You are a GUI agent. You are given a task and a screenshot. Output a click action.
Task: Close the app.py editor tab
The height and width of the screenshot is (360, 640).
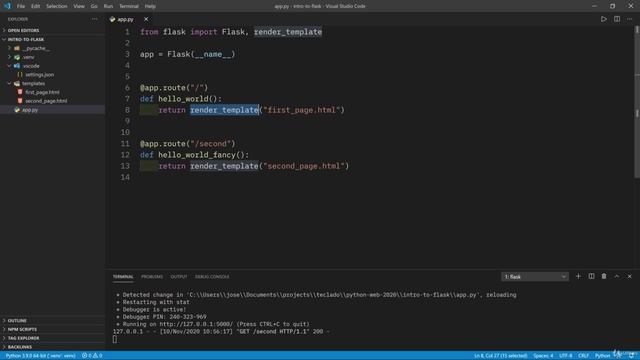146,19
